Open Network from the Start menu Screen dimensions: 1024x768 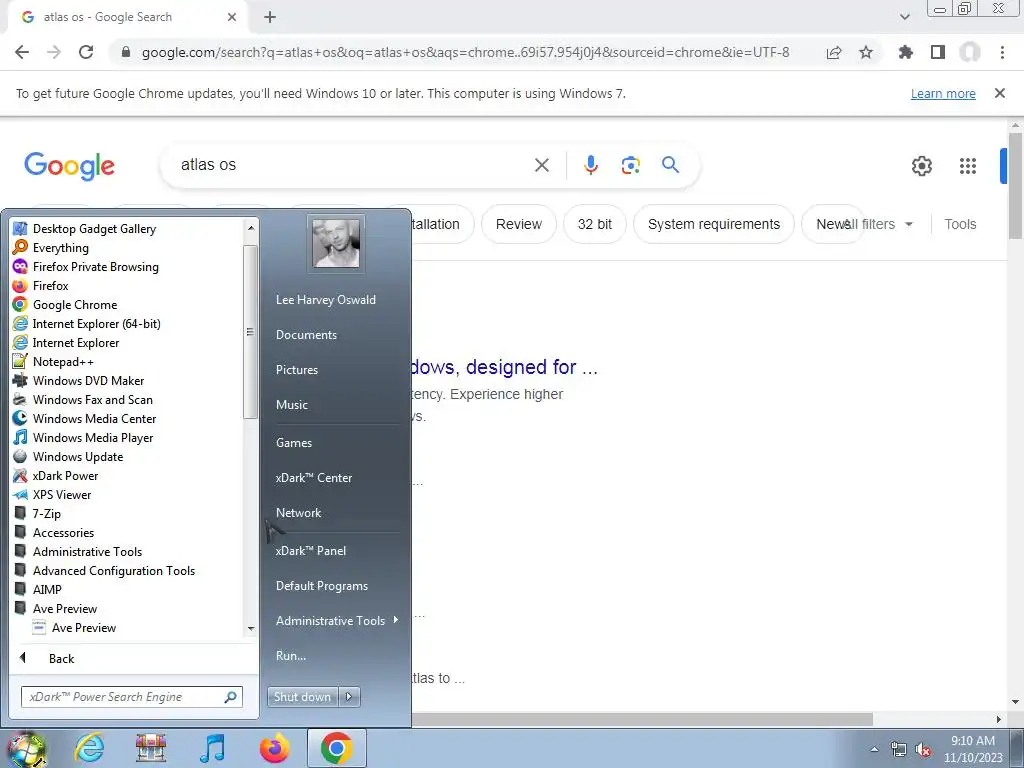[x=298, y=513]
